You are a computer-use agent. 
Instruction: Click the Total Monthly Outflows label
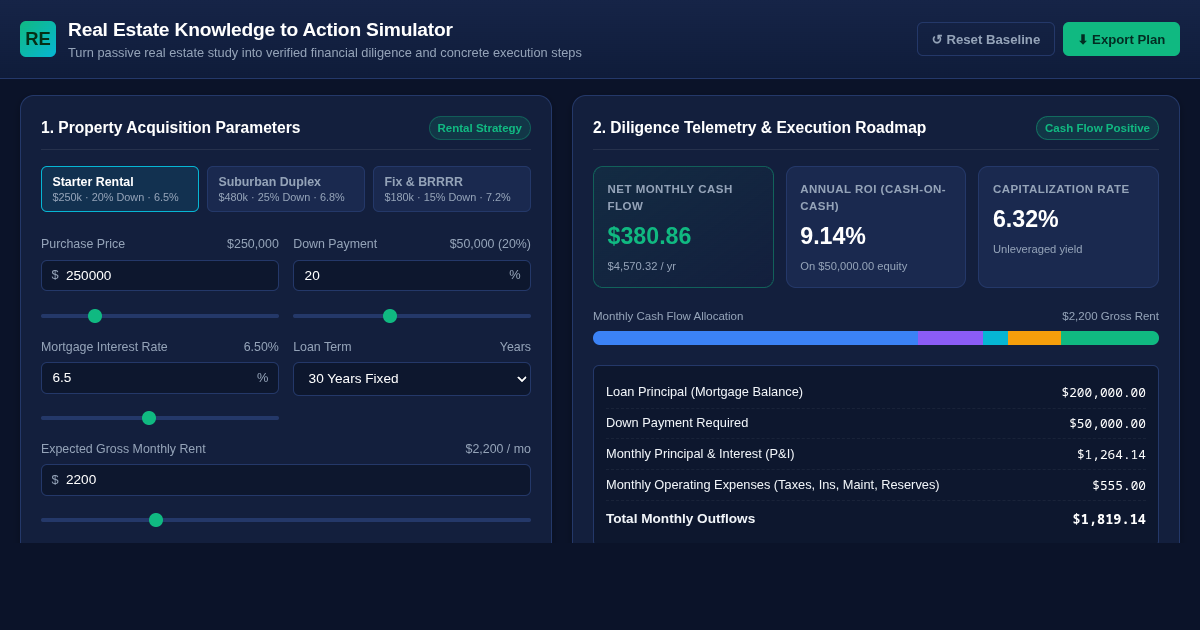pyautogui.click(x=680, y=519)
